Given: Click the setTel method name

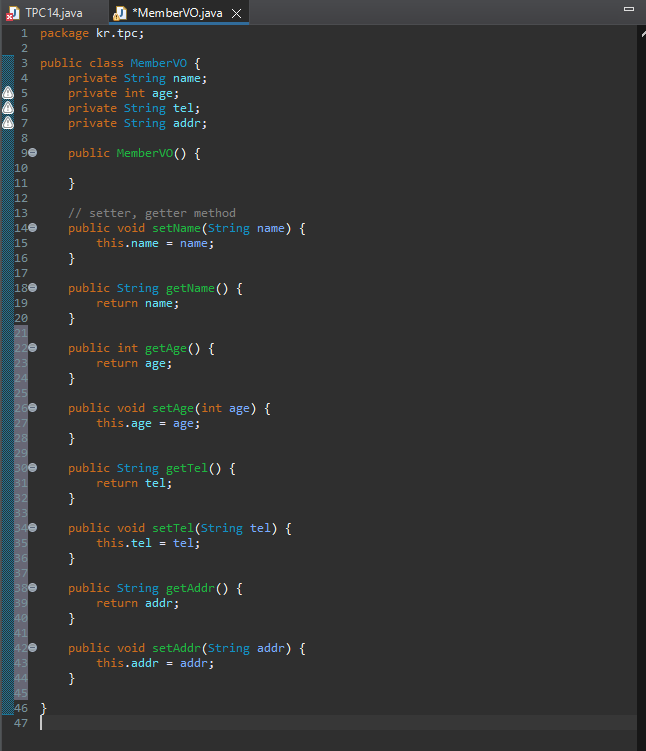Looking at the screenshot, I should [x=173, y=528].
